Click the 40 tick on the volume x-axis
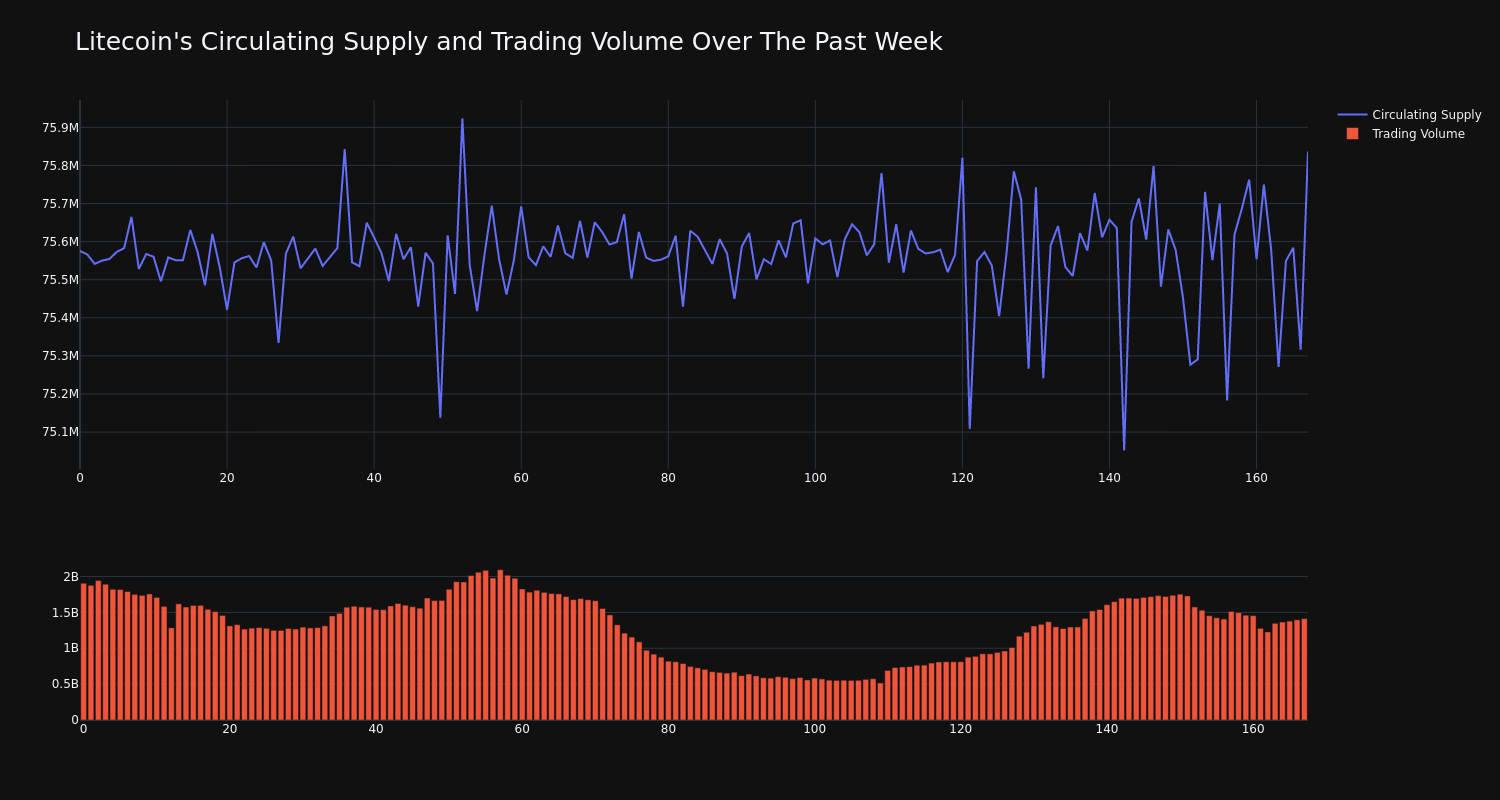The height and width of the screenshot is (800, 1500). click(376, 729)
